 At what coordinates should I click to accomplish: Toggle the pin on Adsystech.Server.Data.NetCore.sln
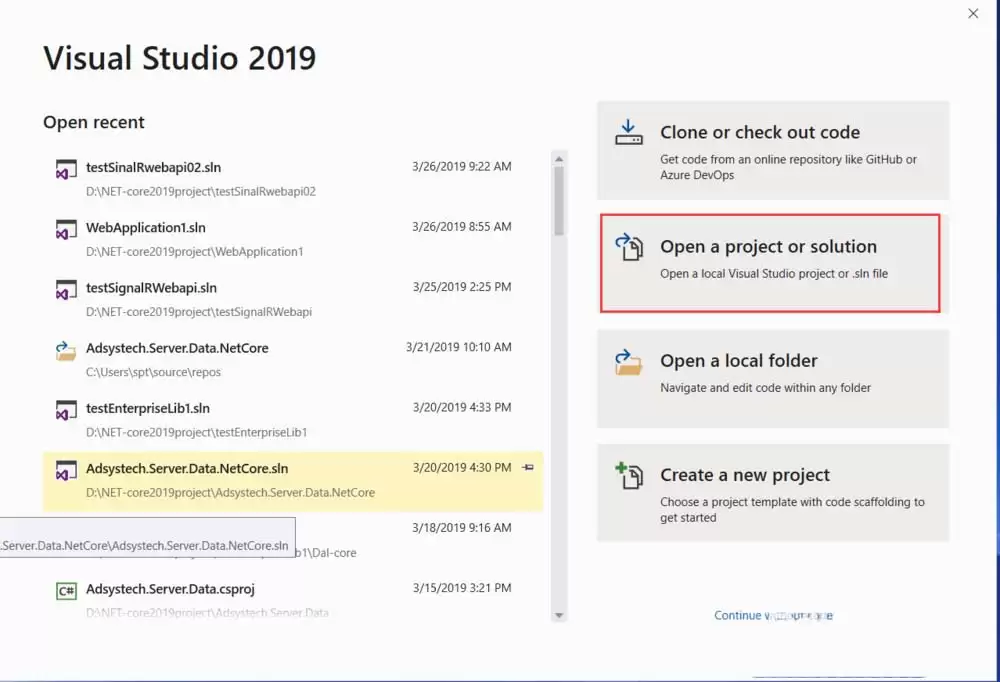[530, 467]
